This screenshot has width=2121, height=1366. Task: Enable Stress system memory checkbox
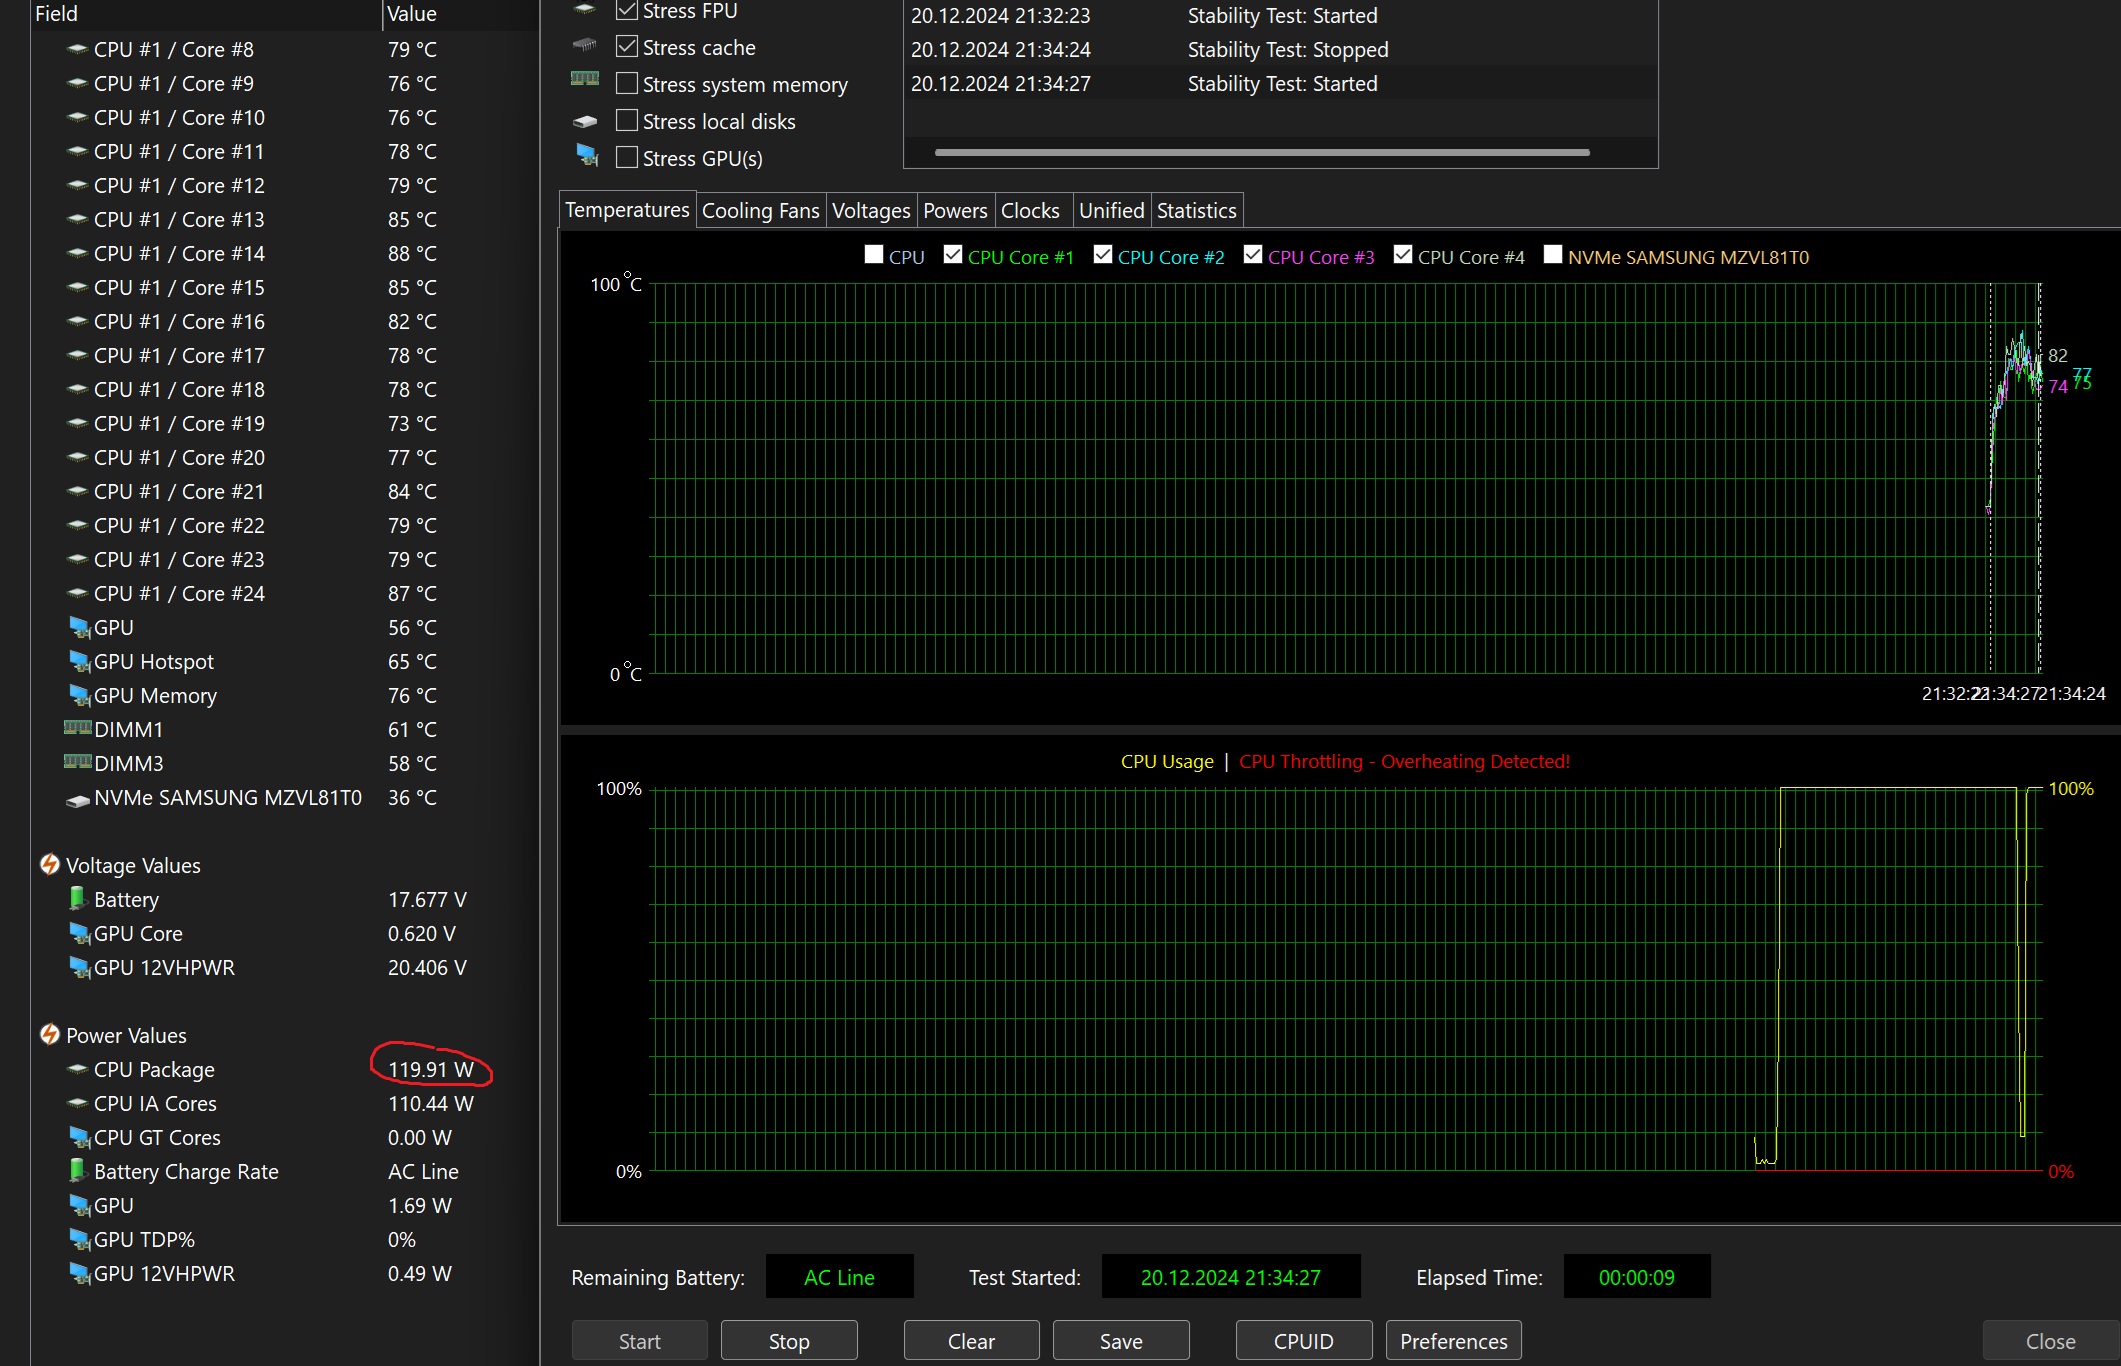tap(627, 83)
